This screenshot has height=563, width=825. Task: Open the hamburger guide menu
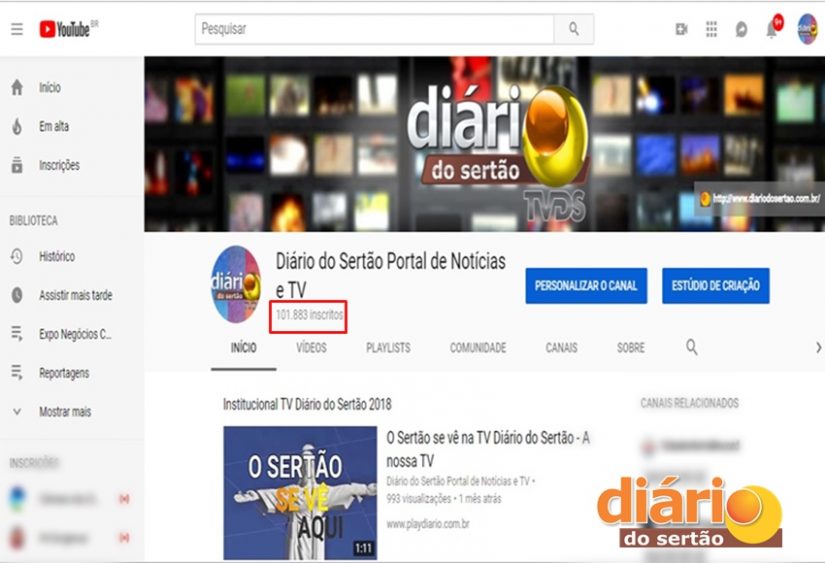pyautogui.click(x=17, y=29)
